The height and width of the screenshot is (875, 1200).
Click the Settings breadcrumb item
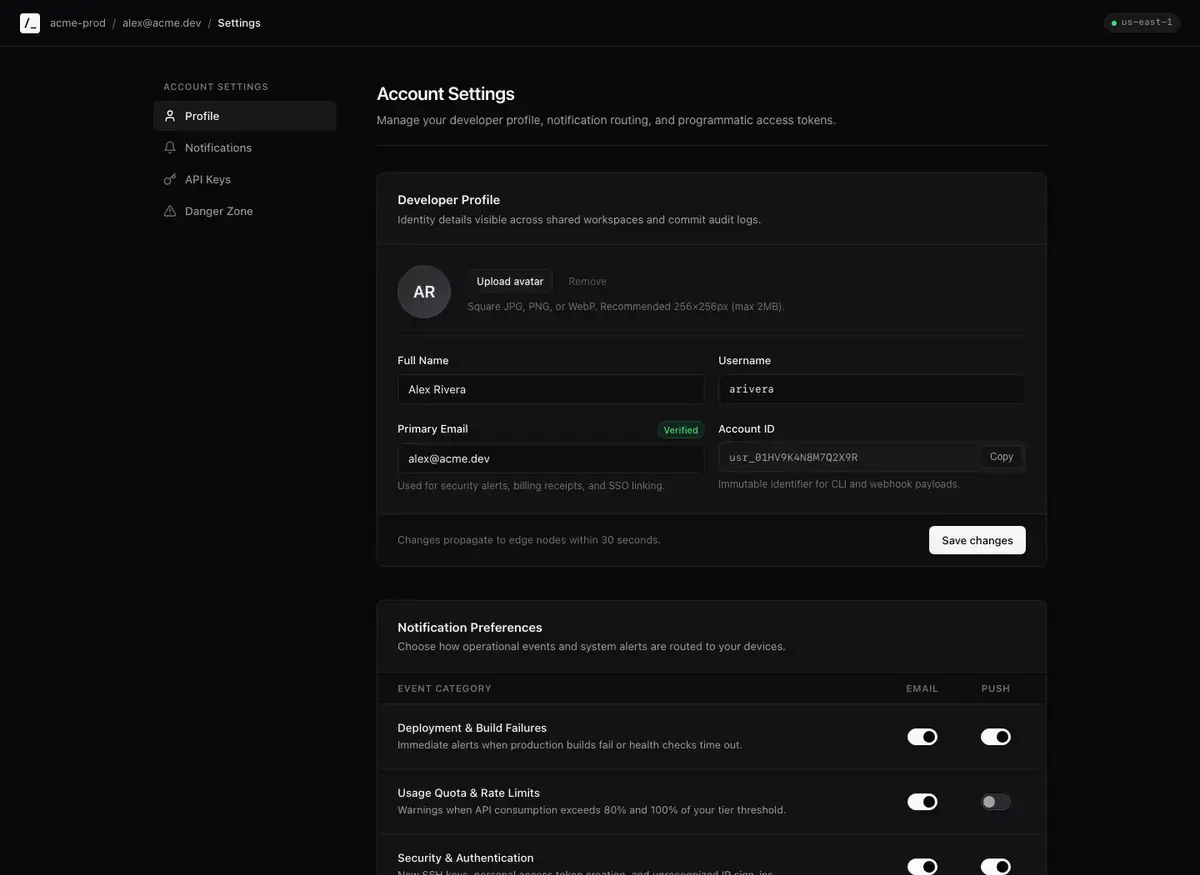tap(239, 23)
